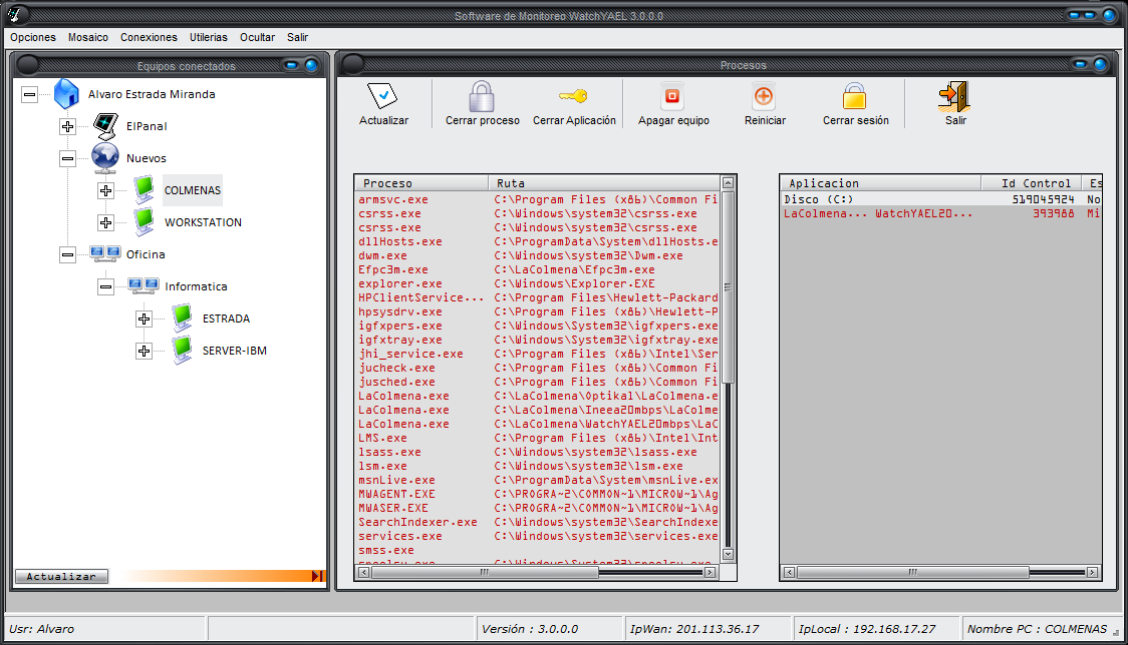Click the Reiniciar restart icon
Screen dimensions: 1128x645
764,97
